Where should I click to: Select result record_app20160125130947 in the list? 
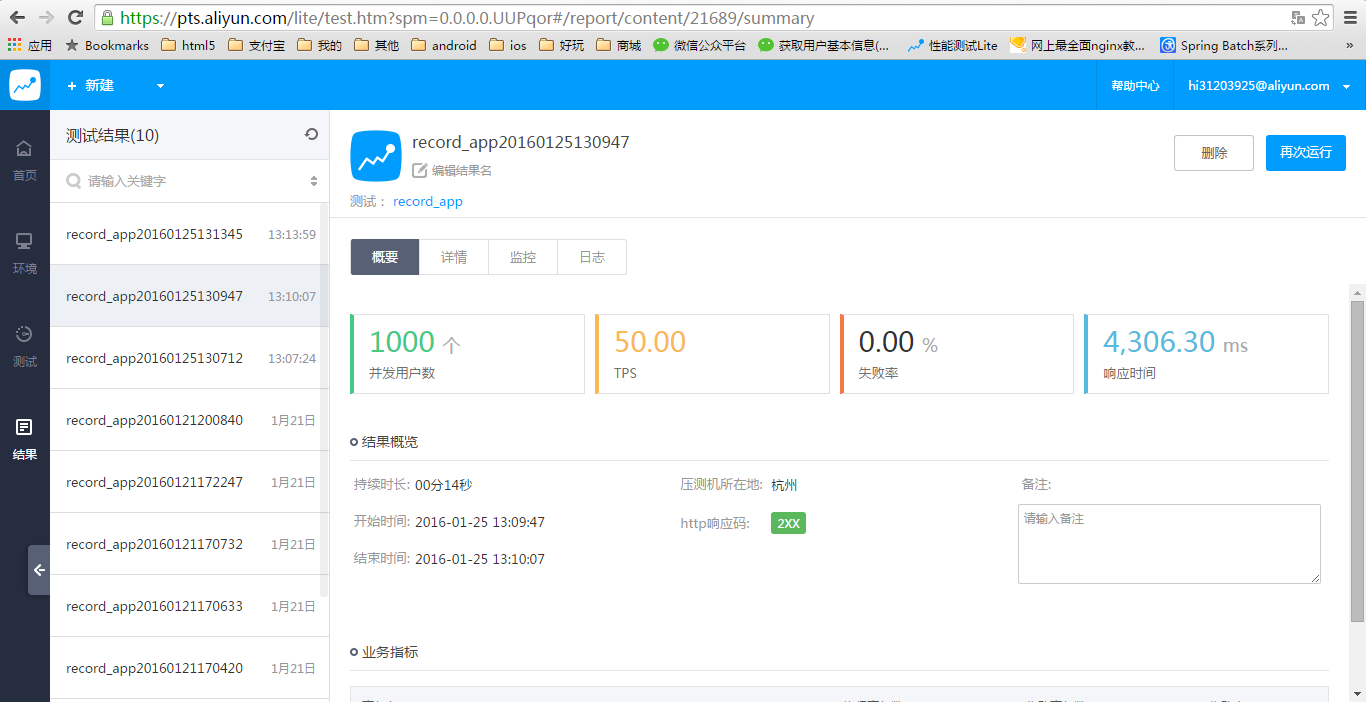pos(190,296)
